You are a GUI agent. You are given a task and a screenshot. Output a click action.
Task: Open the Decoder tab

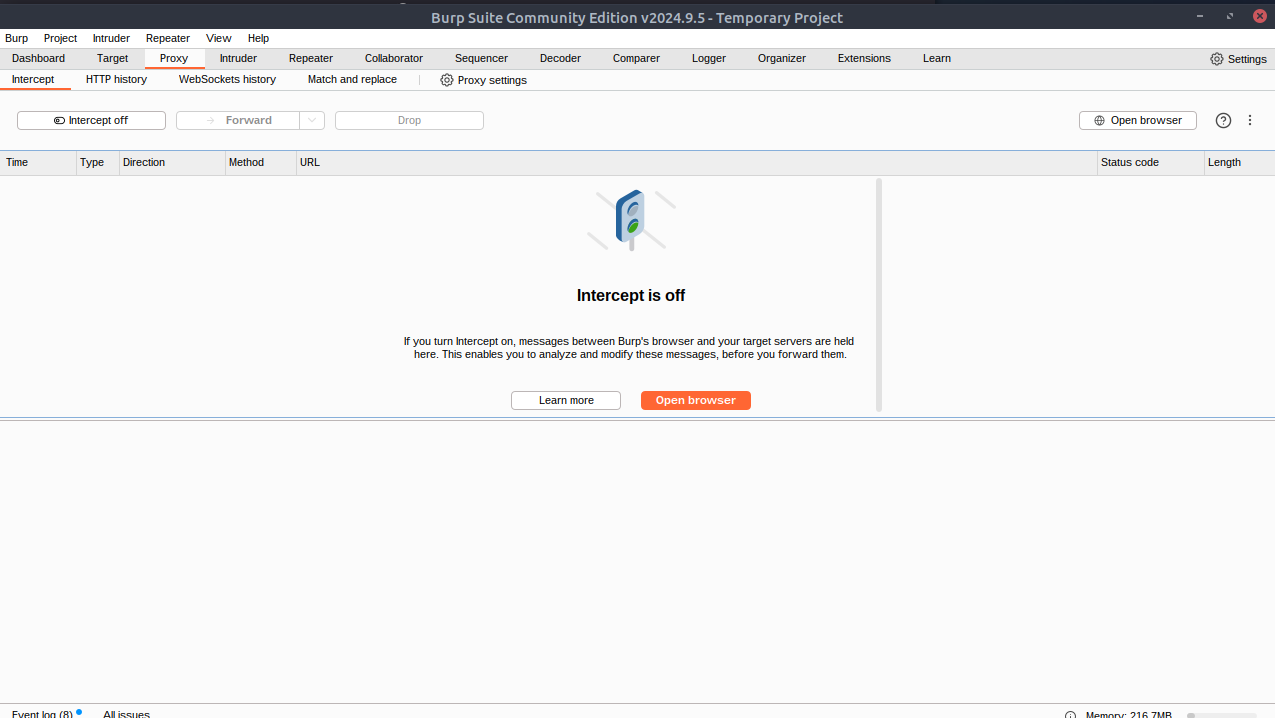(560, 58)
